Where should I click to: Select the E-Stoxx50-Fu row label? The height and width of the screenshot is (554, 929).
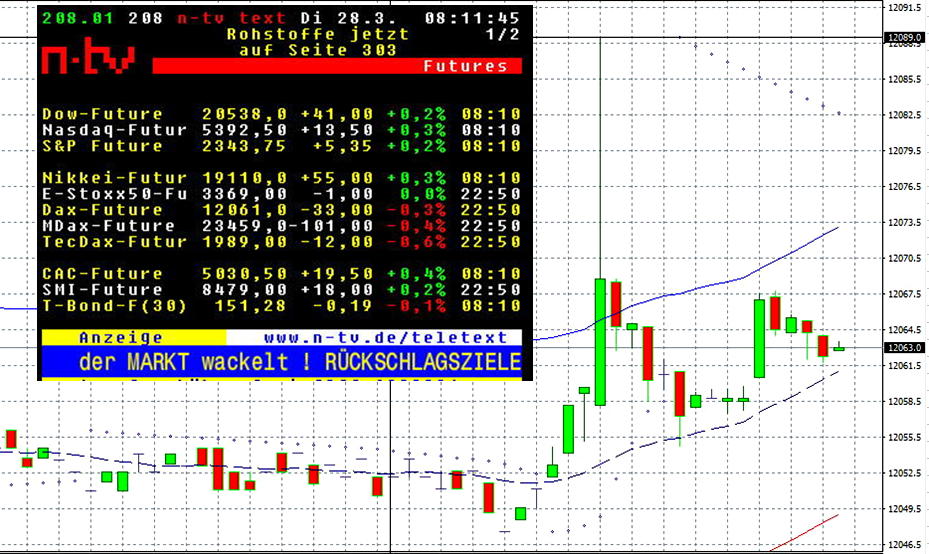(114, 194)
